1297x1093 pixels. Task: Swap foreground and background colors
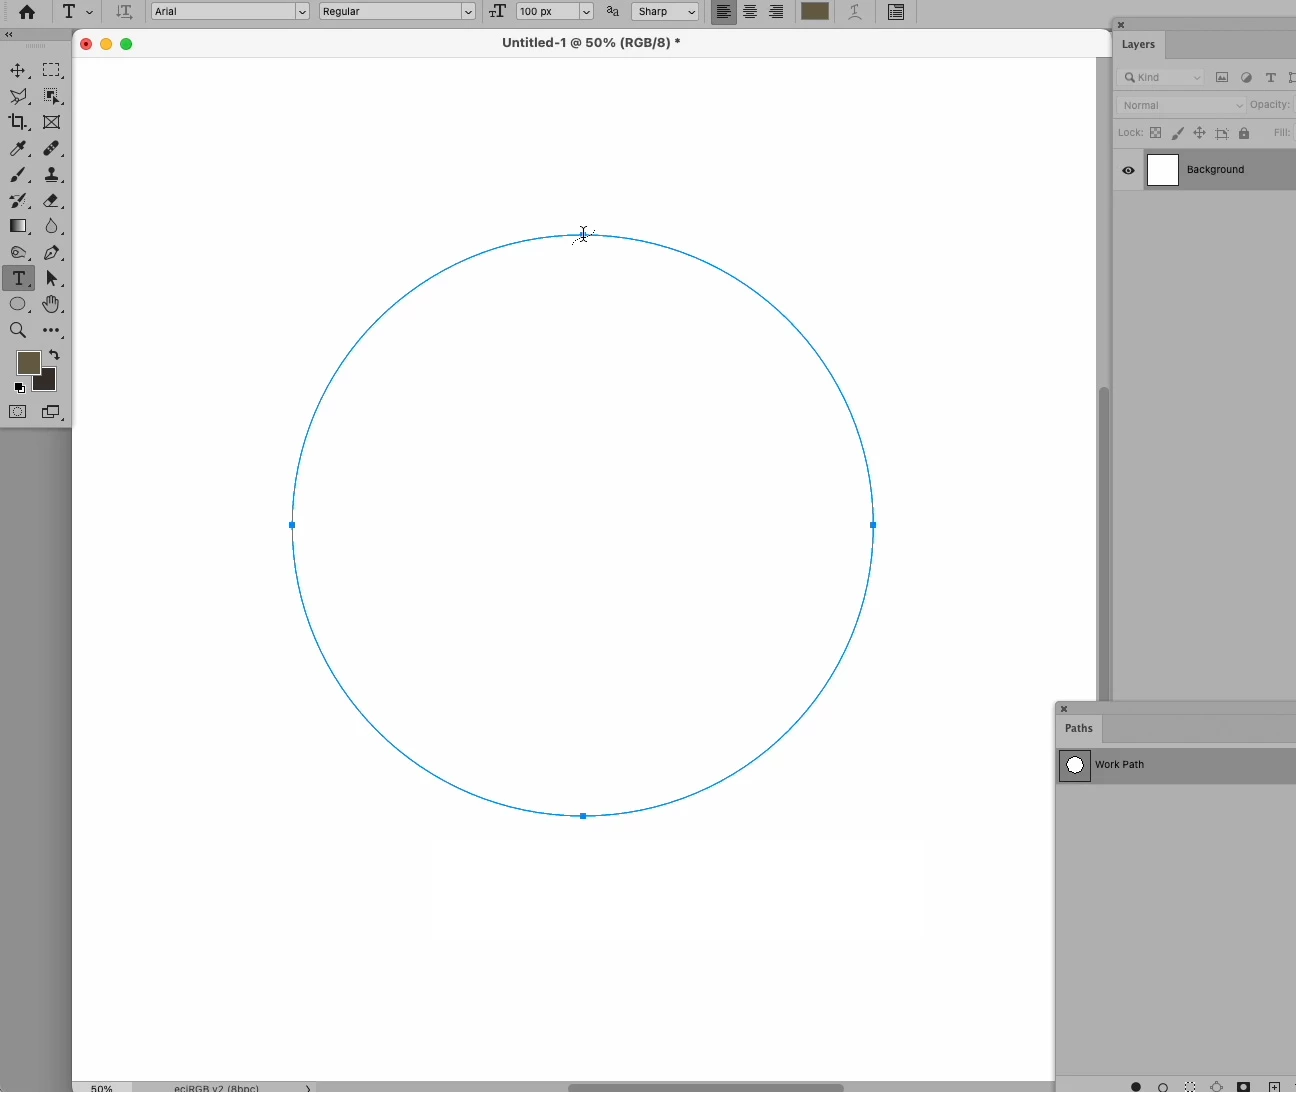(55, 355)
